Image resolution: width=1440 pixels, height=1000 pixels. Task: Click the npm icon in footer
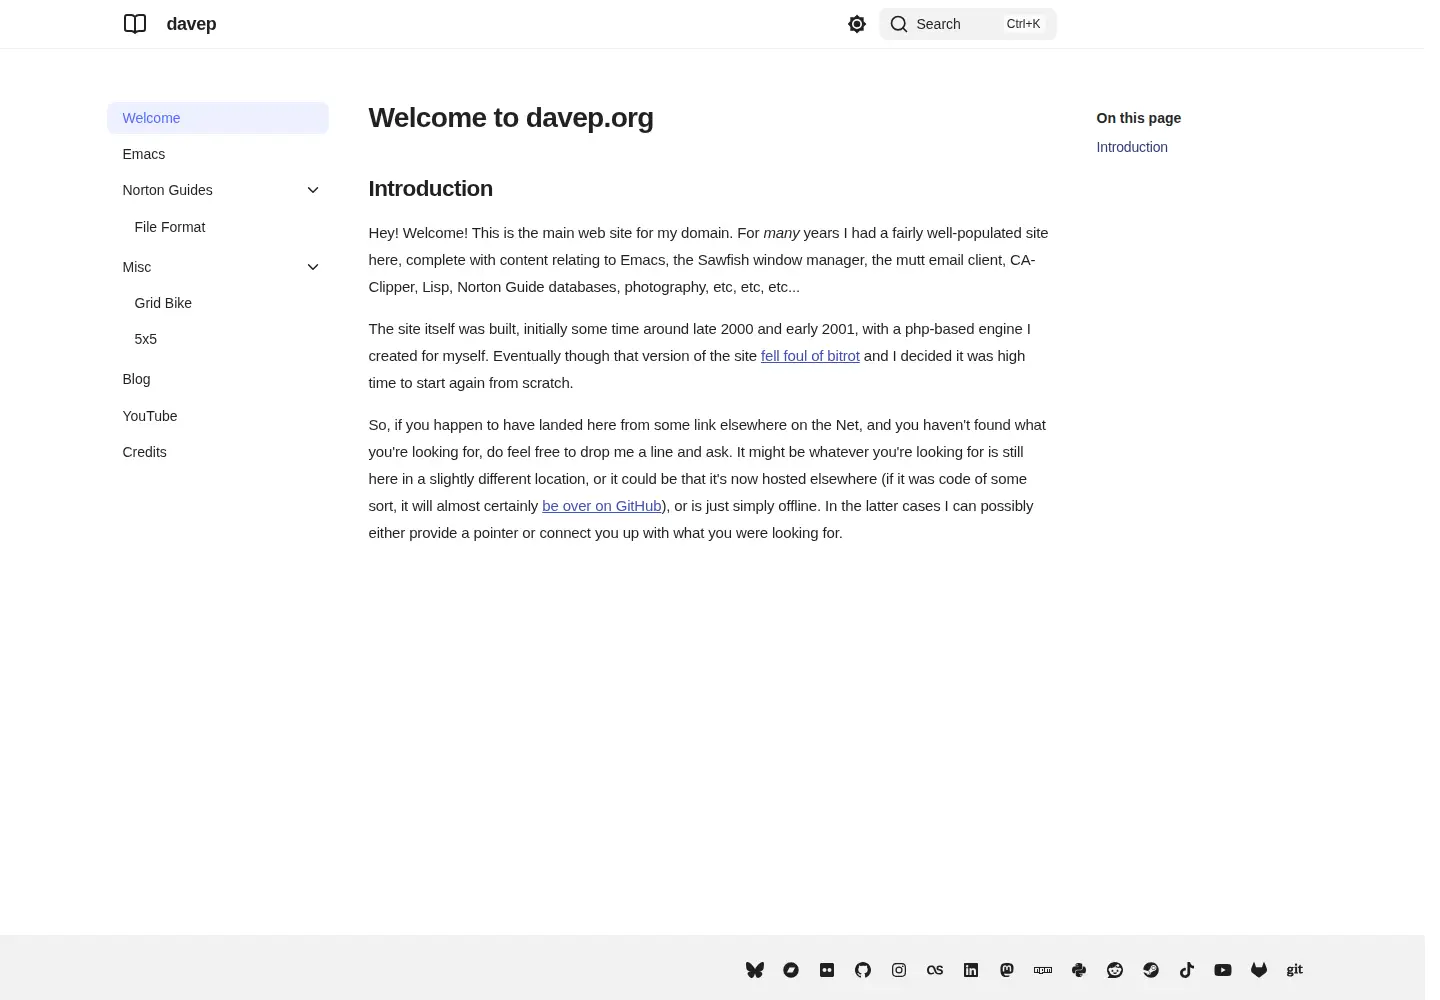pos(1043,970)
